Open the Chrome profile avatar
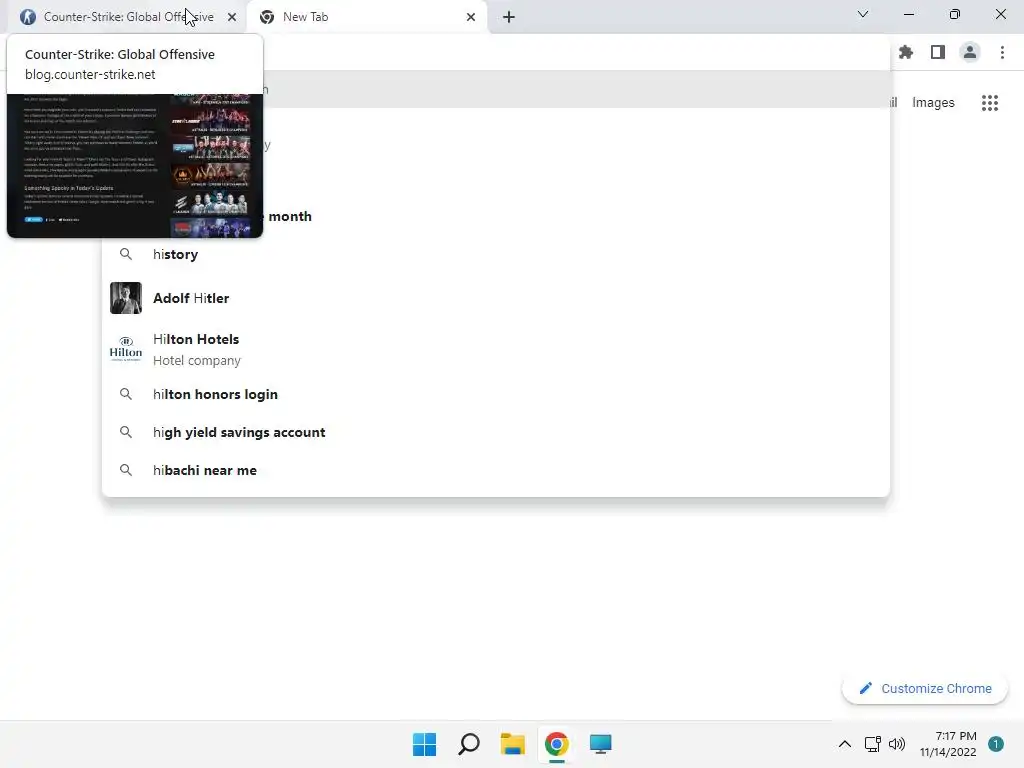Viewport: 1024px width, 768px height. pos(970,52)
